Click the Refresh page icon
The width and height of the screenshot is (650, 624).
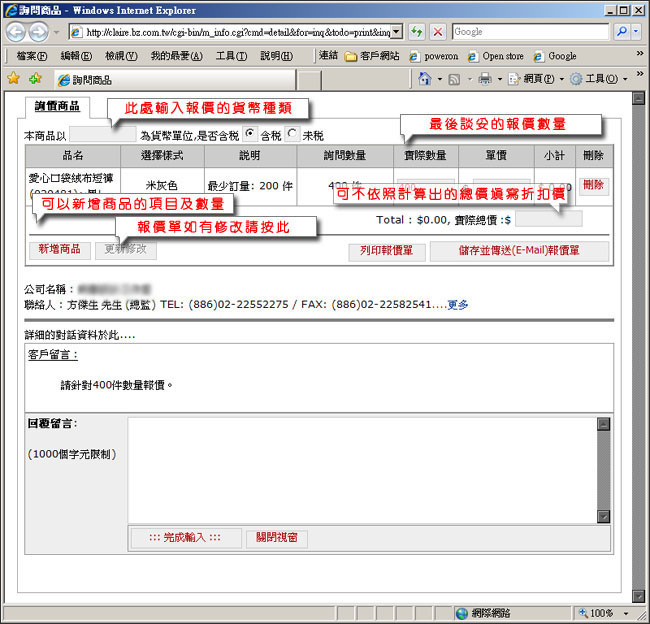pos(417,32)
